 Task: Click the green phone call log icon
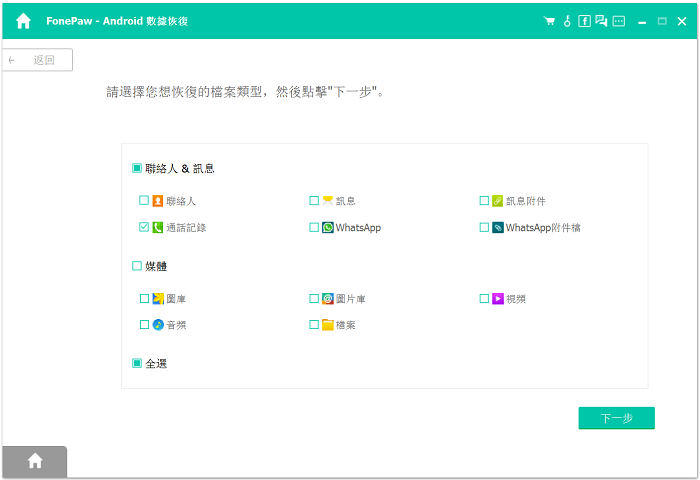158,227
